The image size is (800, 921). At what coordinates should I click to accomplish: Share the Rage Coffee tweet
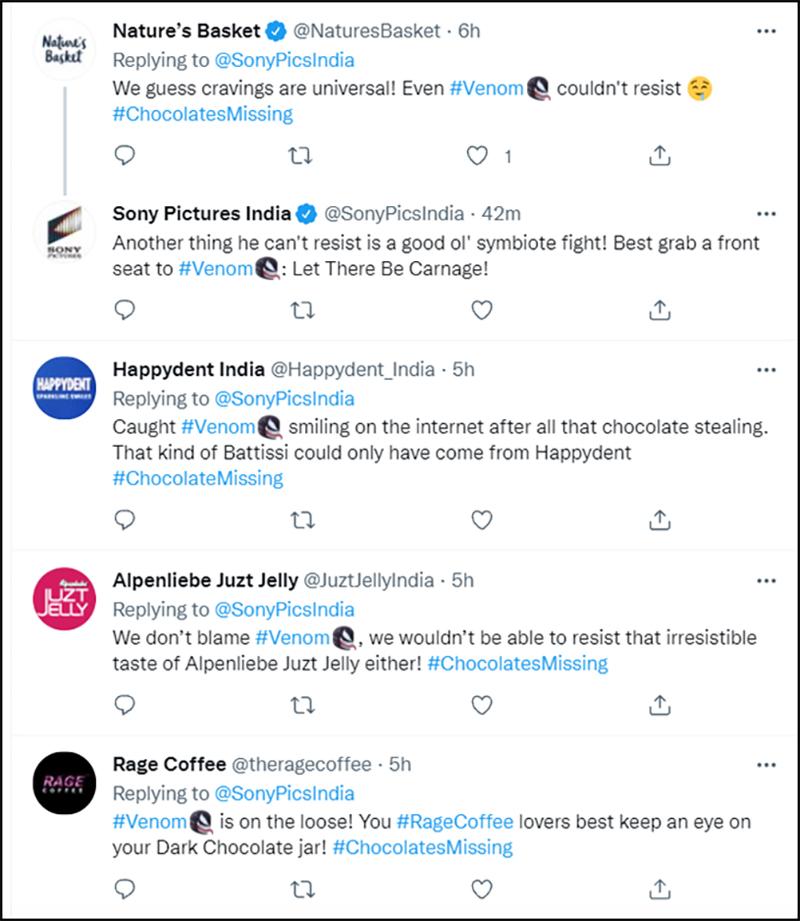click(660, 889)
